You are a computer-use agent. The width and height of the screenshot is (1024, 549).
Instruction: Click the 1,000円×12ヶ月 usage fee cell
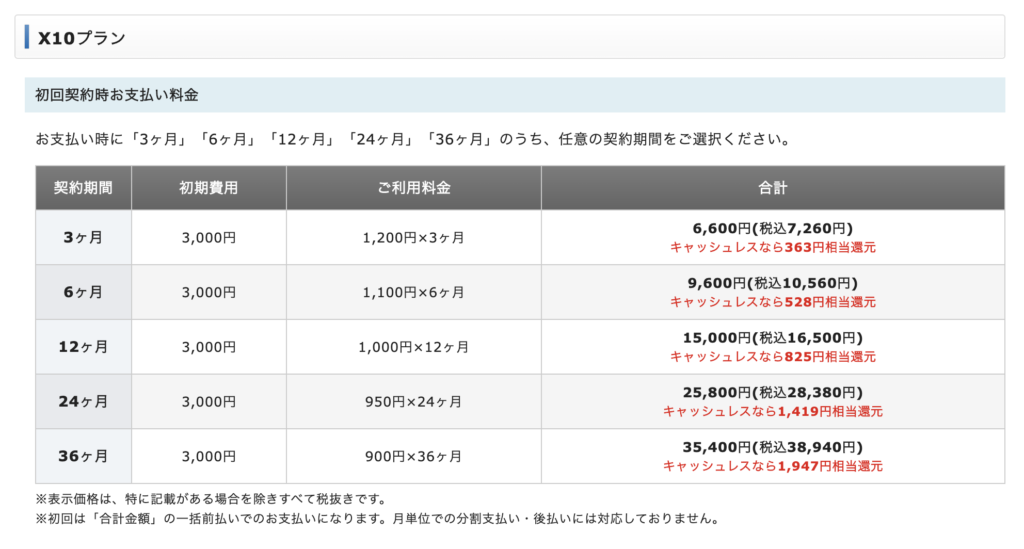tap(414, 347)
